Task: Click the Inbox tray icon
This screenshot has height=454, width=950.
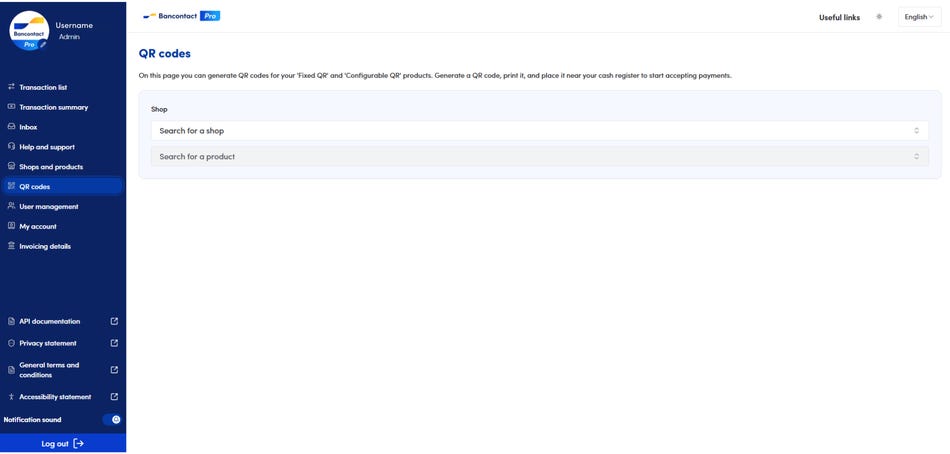Action: click(x=11, y=127)
